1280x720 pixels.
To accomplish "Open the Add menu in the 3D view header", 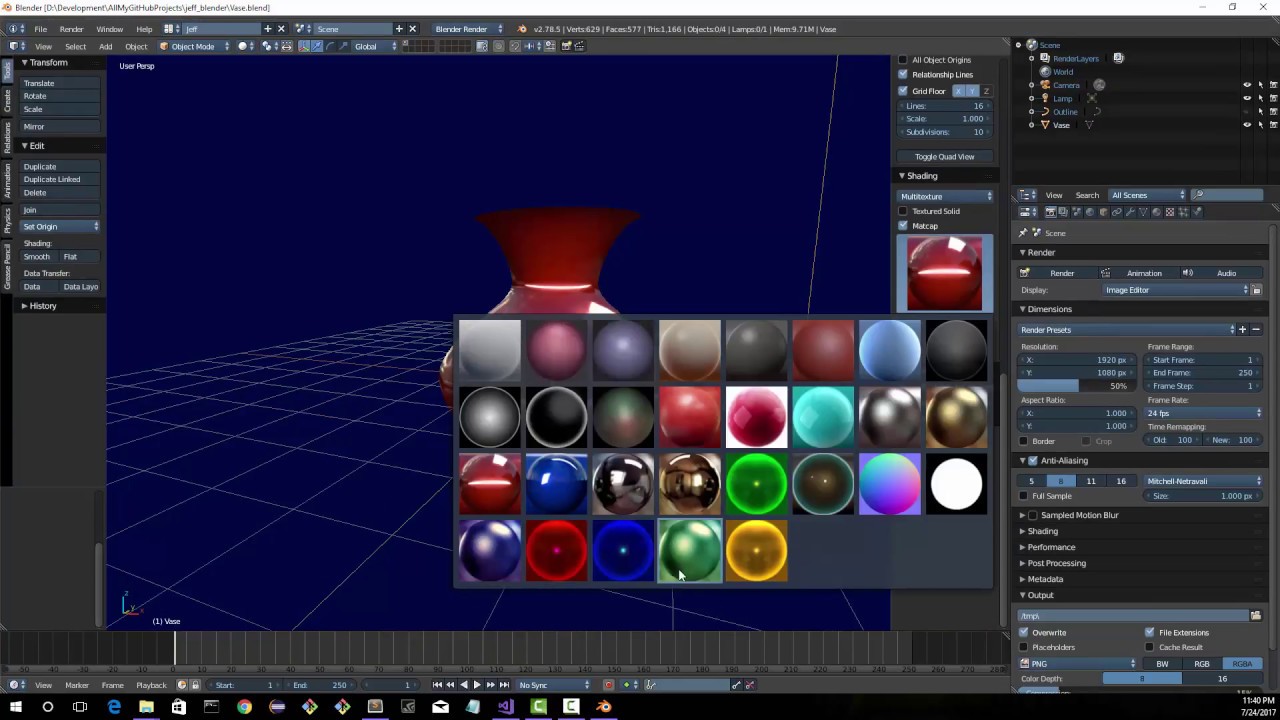I will (x=105, y=46).
